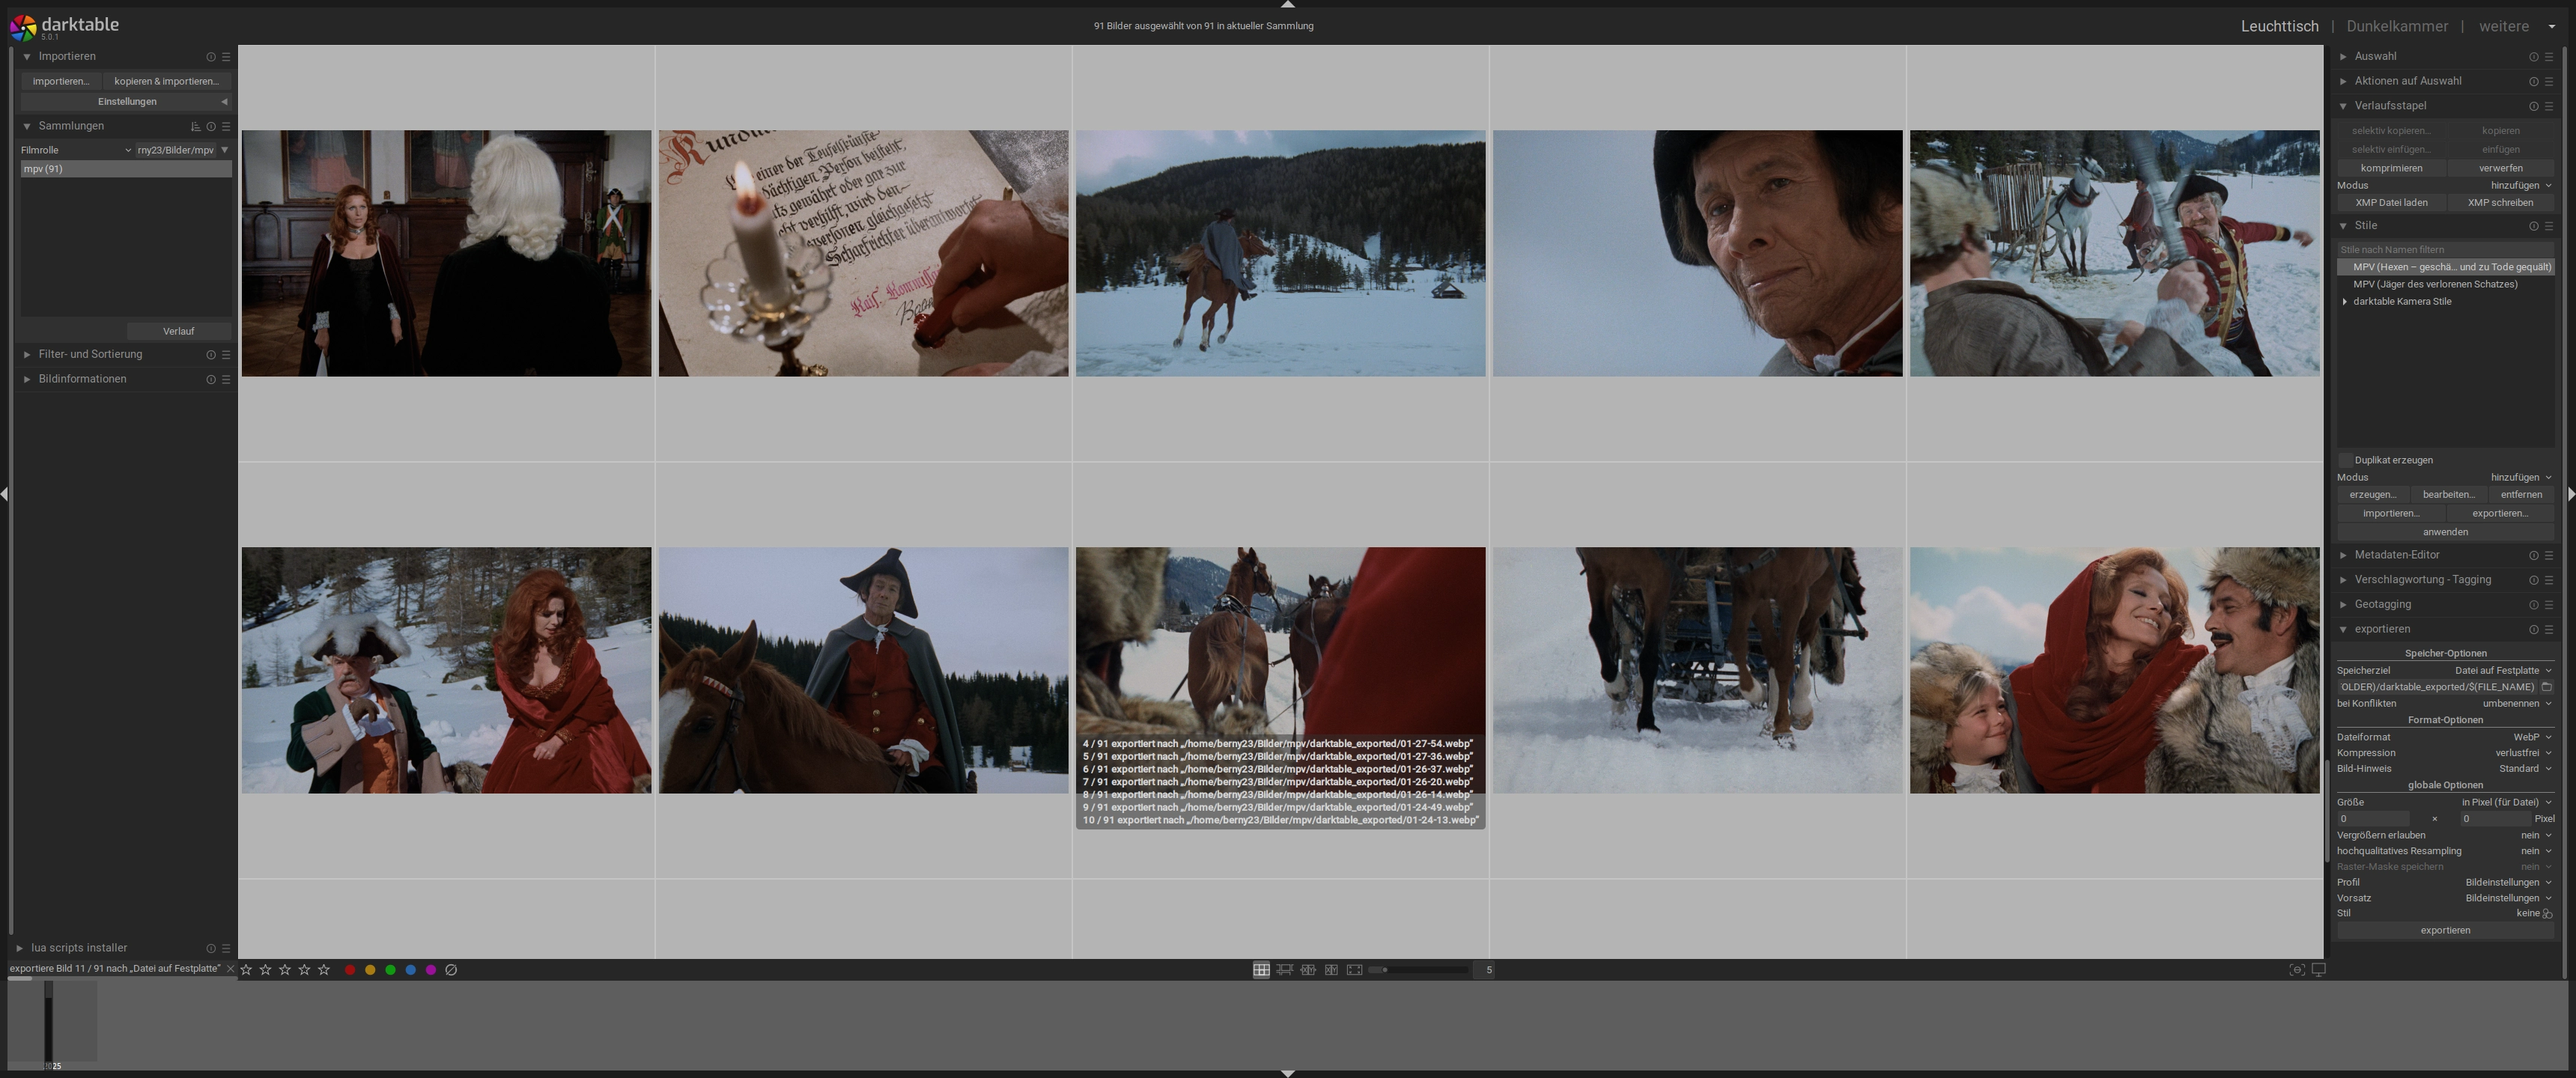2576x1078 pixels.
Task: Toggle focus peaking icon in bottom bar
Action: (2297, 970)
